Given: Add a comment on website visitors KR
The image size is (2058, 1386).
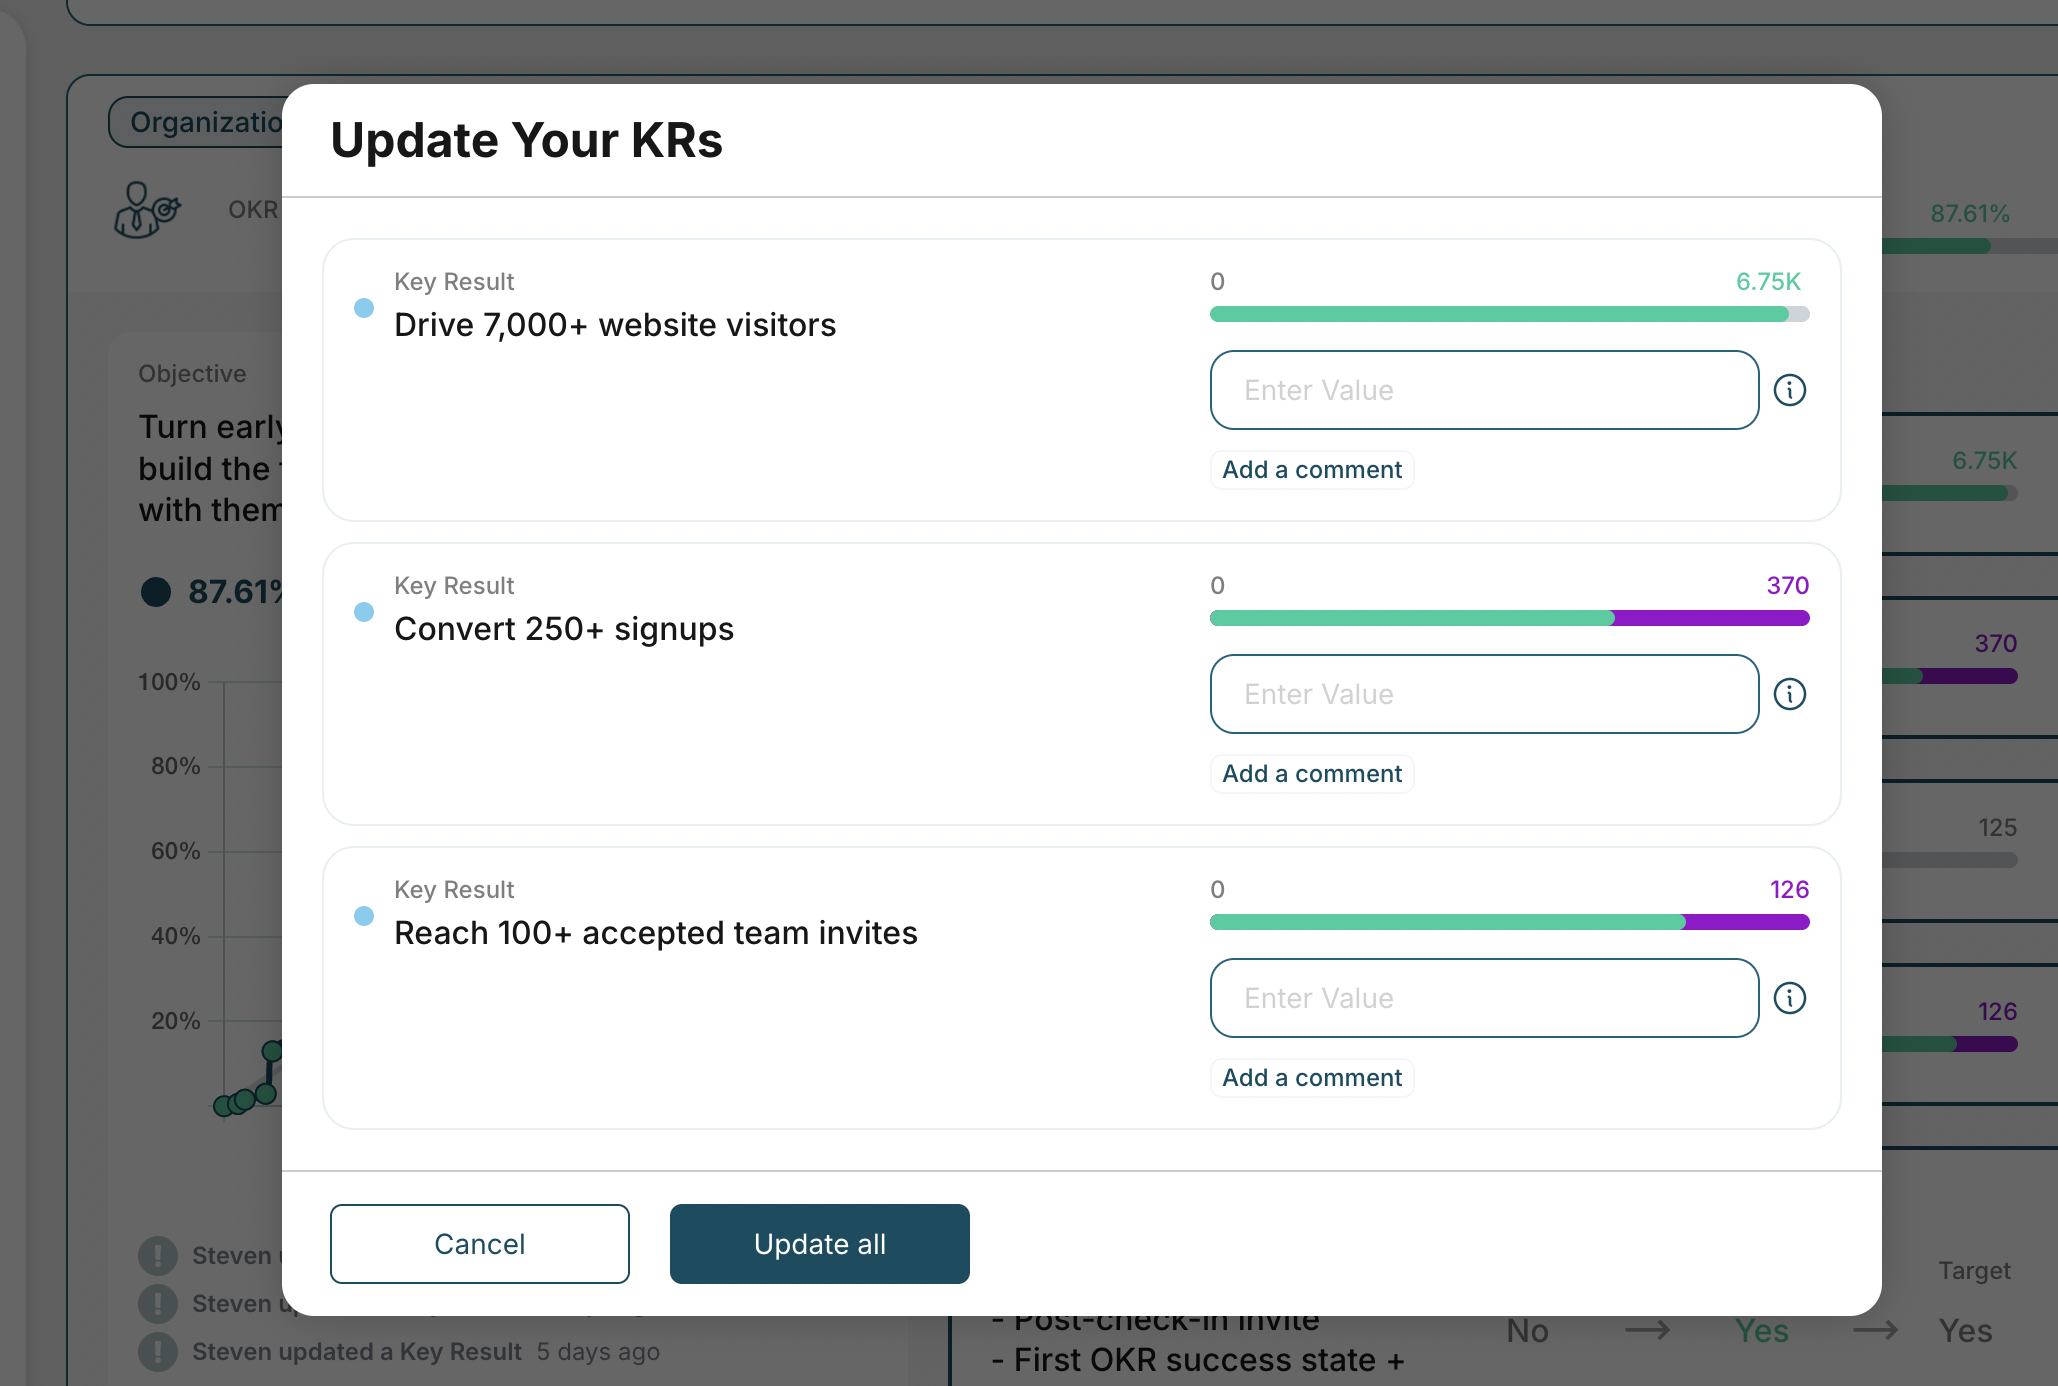Looking at the screenshot, I should pyautogui.click(x=1312, y=470).
